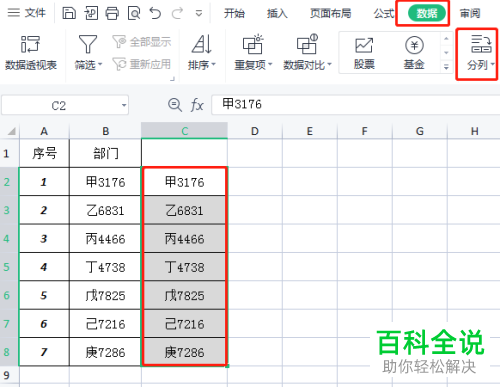Select column D header
The height and width of the screenshot is (387, 500).
255,131
